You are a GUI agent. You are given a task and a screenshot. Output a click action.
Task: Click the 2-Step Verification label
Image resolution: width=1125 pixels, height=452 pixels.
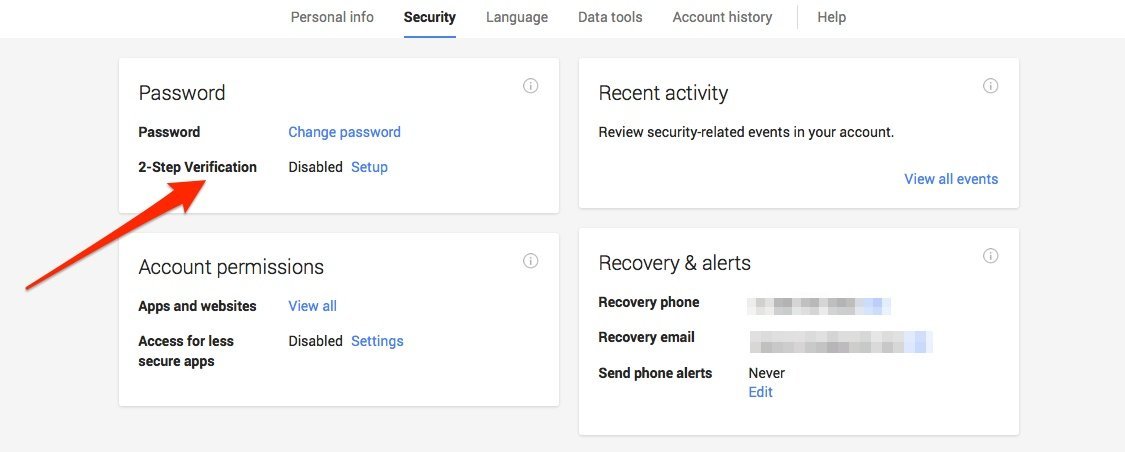[x=197, y=167]
